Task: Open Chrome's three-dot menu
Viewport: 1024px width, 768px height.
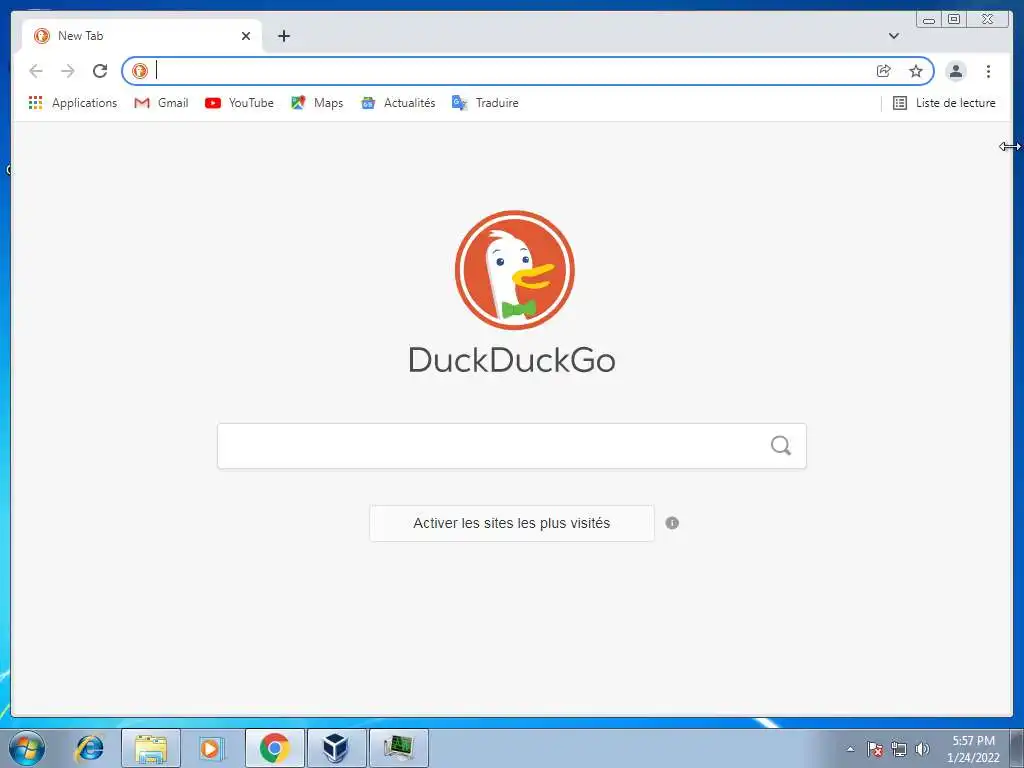Action: (x=988, y=71)
